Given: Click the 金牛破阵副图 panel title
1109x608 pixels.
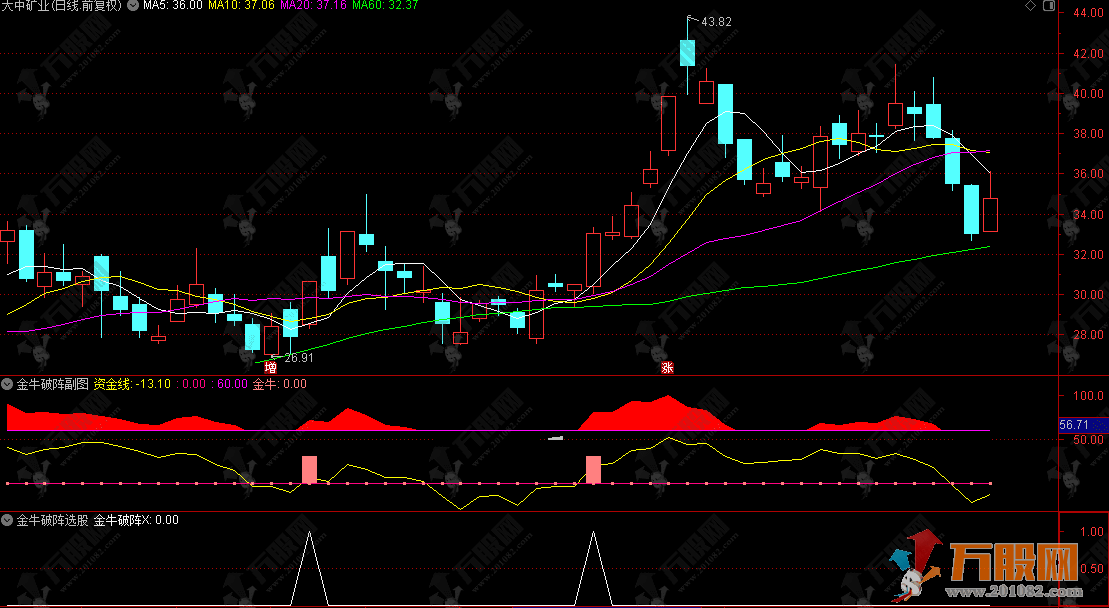Looking at the screenshot, I should coord(52,384).
